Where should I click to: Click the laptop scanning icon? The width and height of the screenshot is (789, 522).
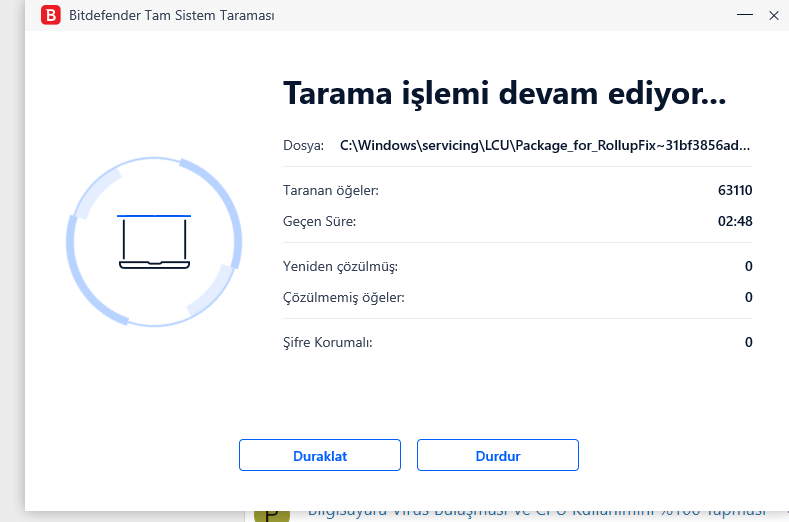154,242
